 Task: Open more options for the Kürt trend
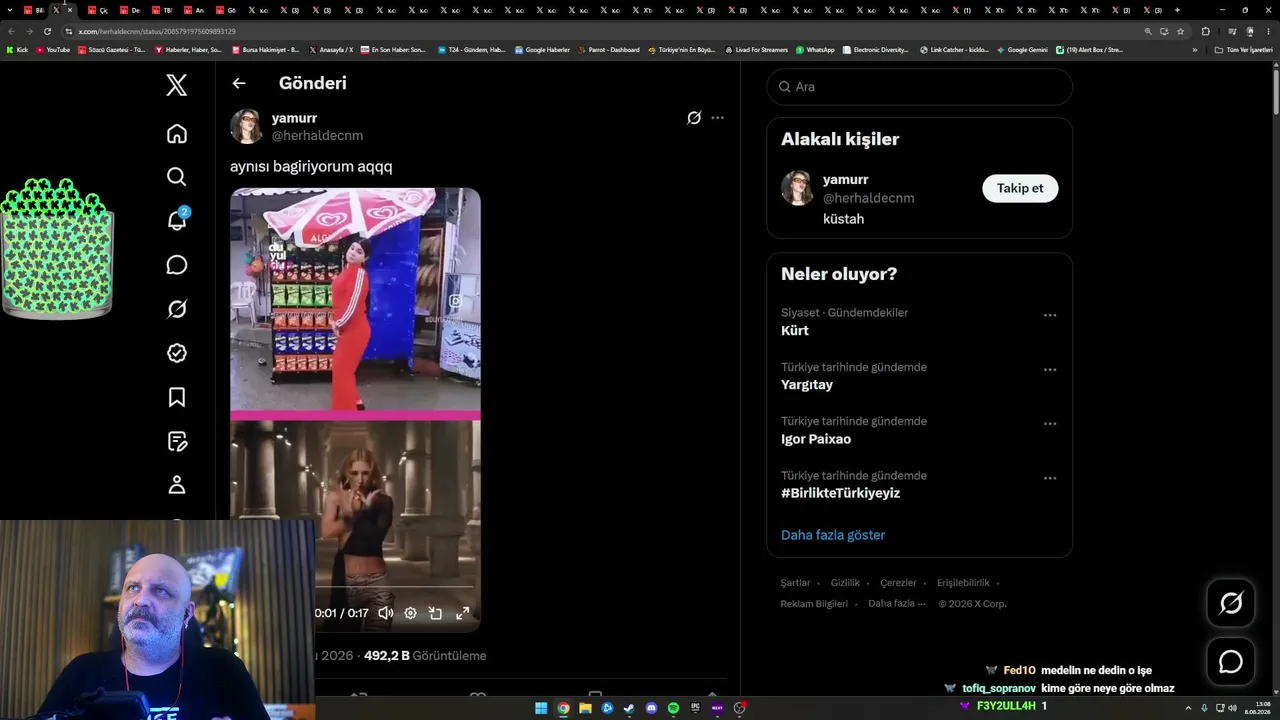pyautogui.click(x=1050, y=315)
